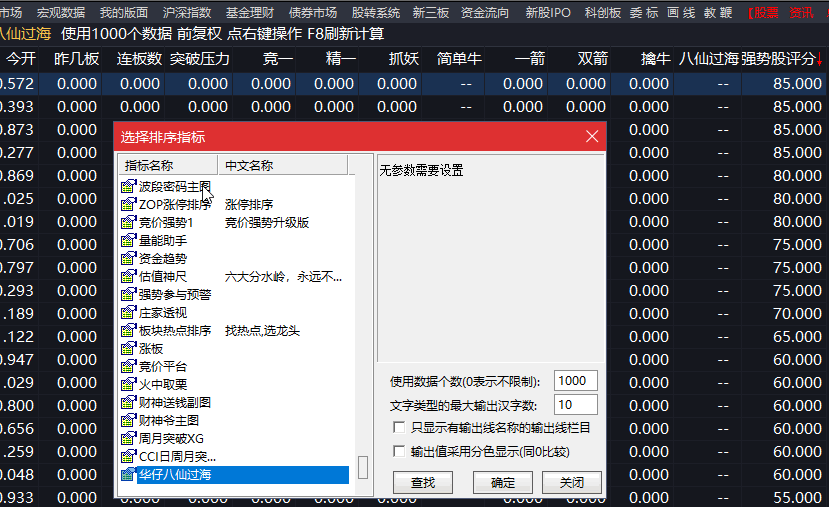Click the 昨几板 column header

tap(77, 58)
